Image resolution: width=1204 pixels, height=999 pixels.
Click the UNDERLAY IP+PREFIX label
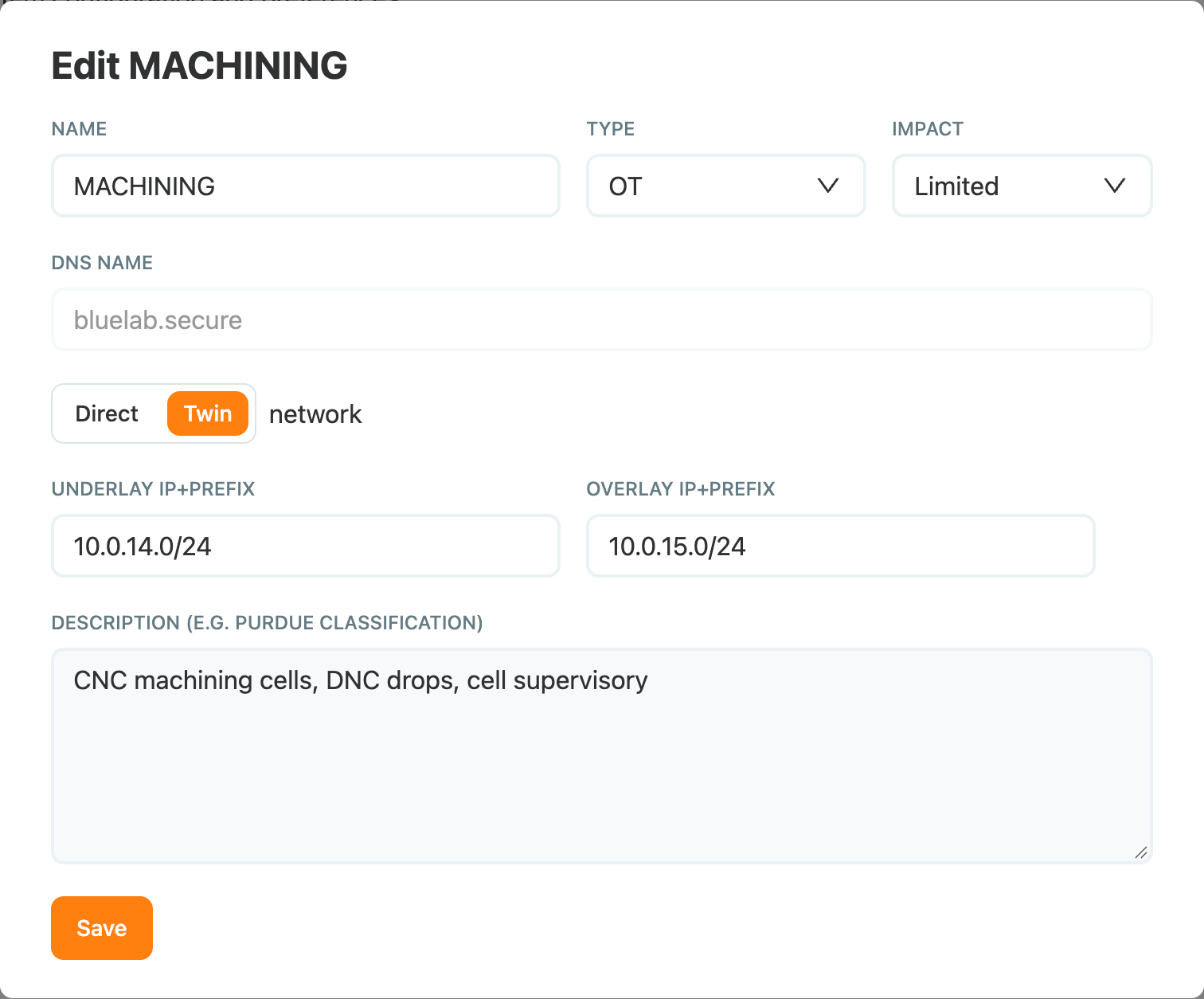pyautogui.click(x=153, y=490)
